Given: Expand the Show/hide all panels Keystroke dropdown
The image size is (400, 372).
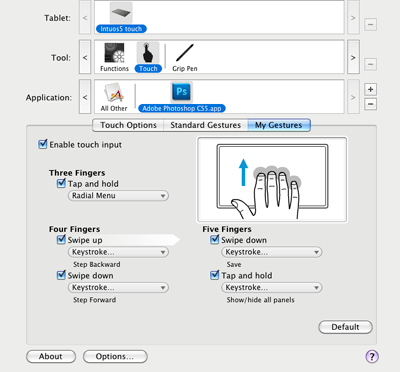Looking at the screenshot, I should tap(272, 287).
